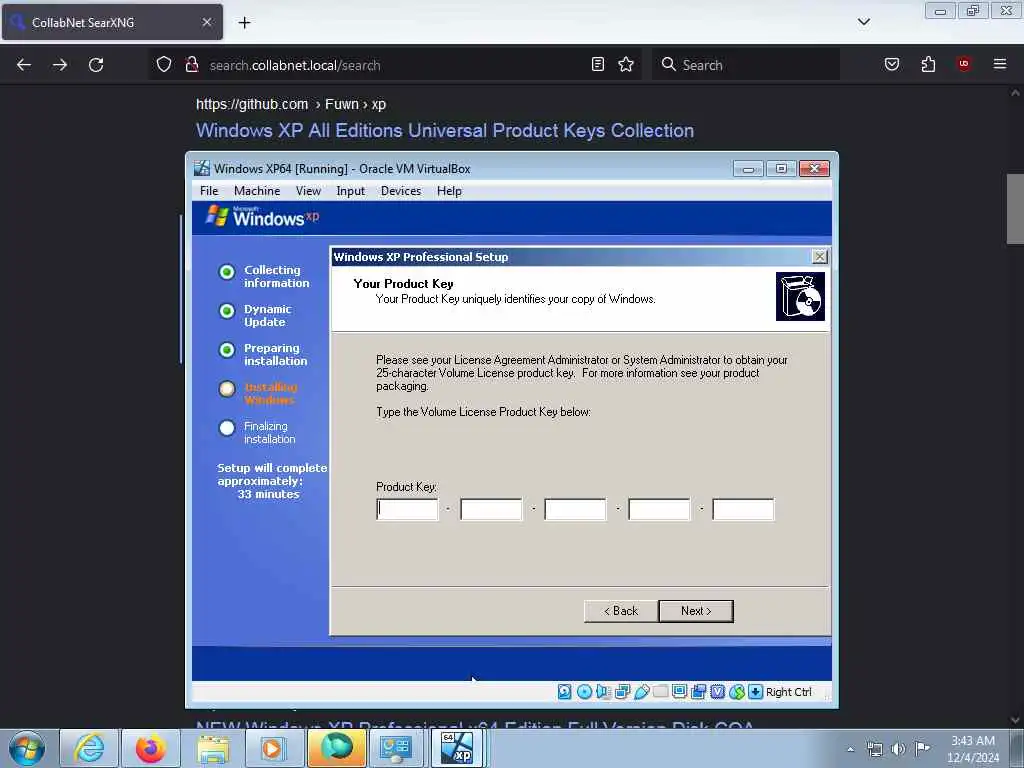Click the Firefox Search box
The width and height of the screenshot is (1024, 768).
(x=746, y=65)
